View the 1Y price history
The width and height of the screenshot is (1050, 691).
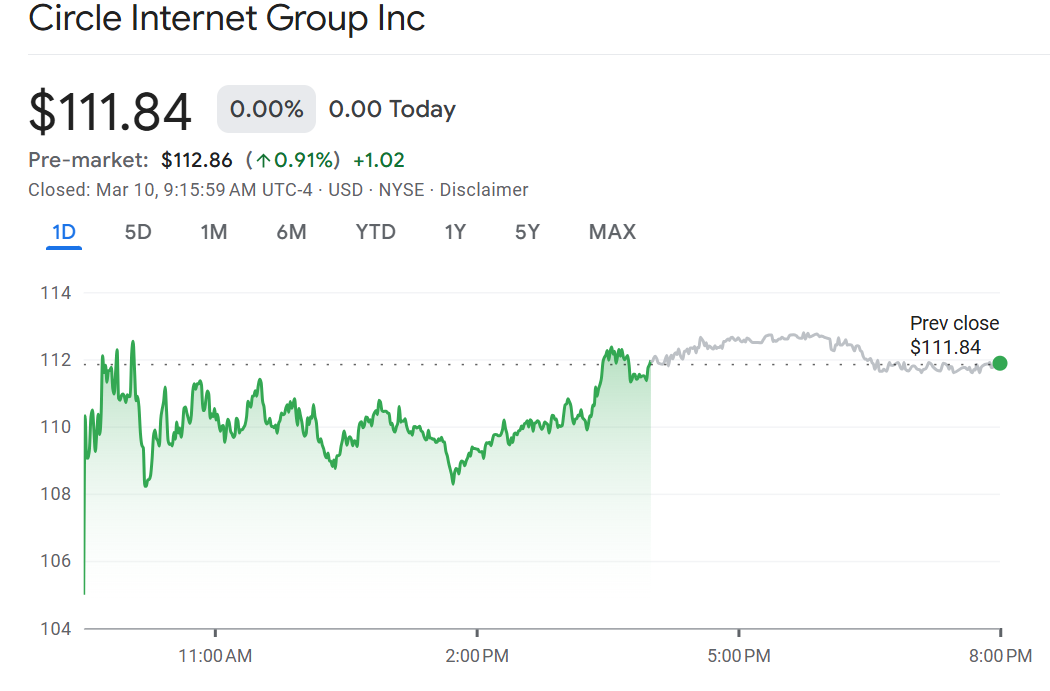pos(455,231)
